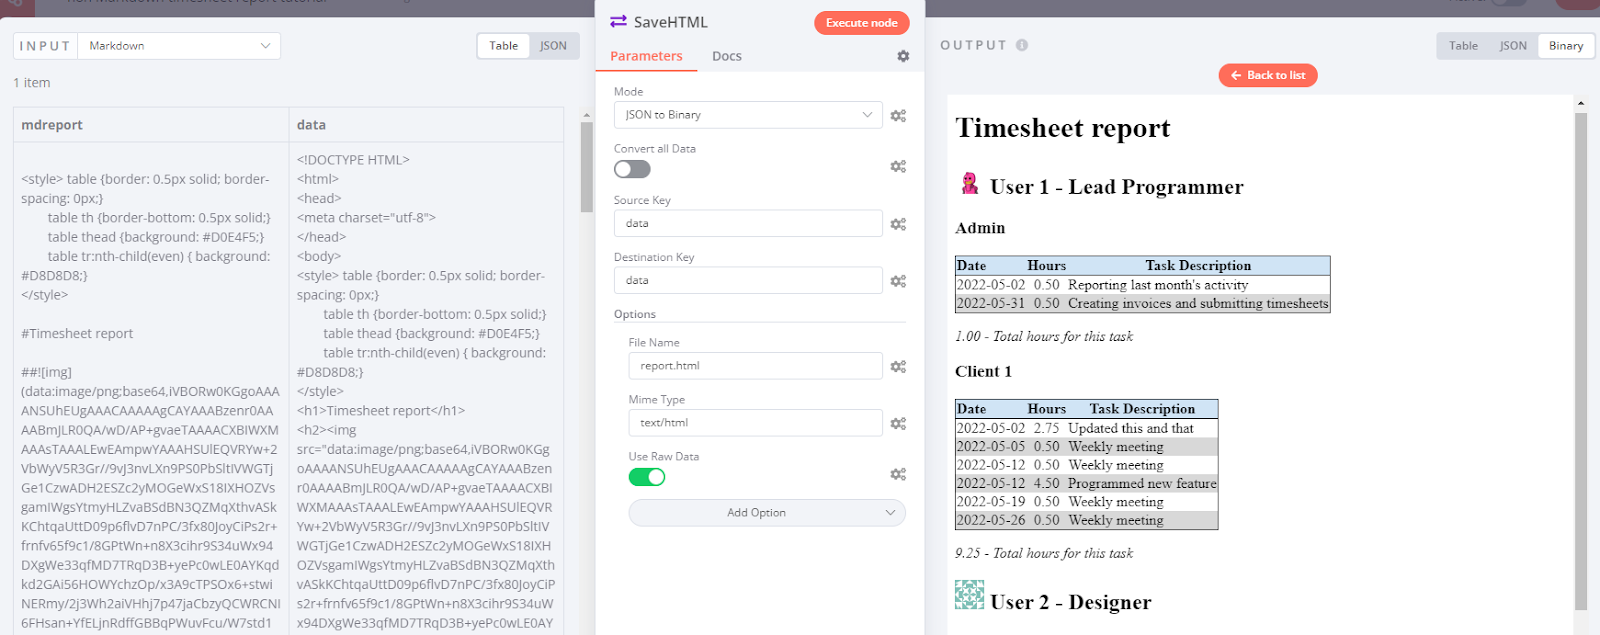The height and width of the screenshot is (635, 1600).
Task: Open the node settings gear icon
Action: tap(903, 56)
